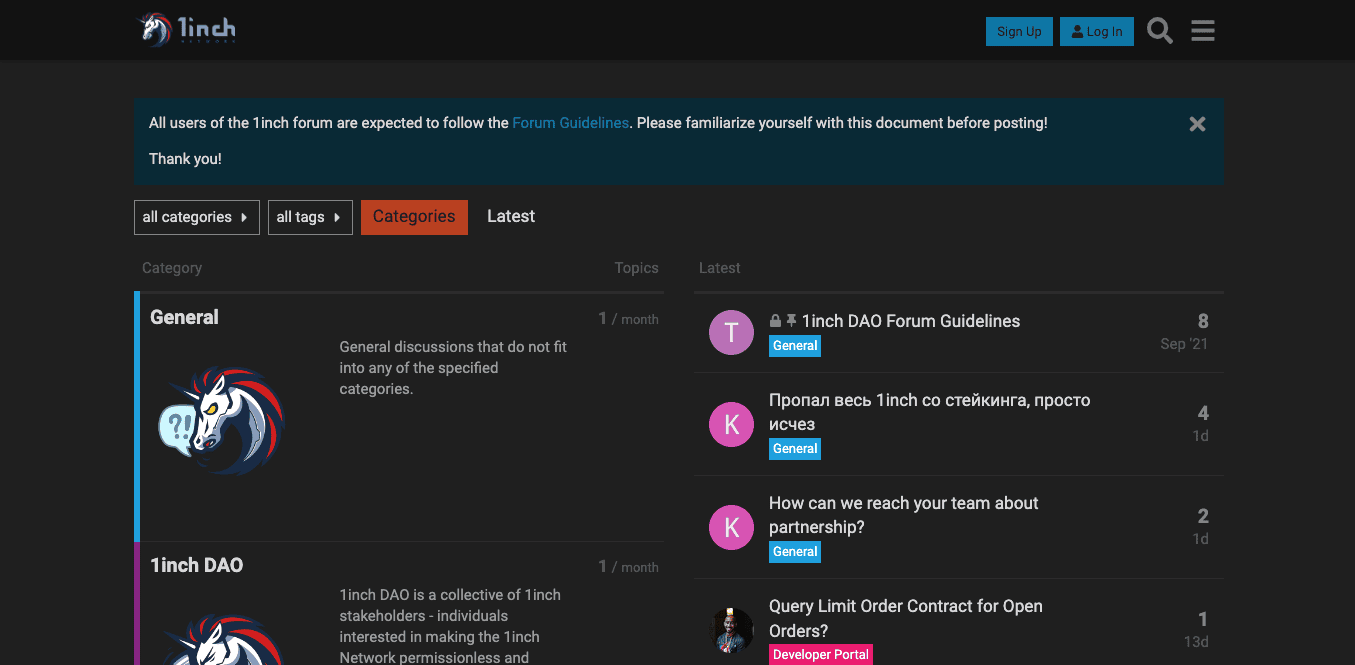Click the Topics column header
This screenshot has height=665, width=1355.
(637, 268)
